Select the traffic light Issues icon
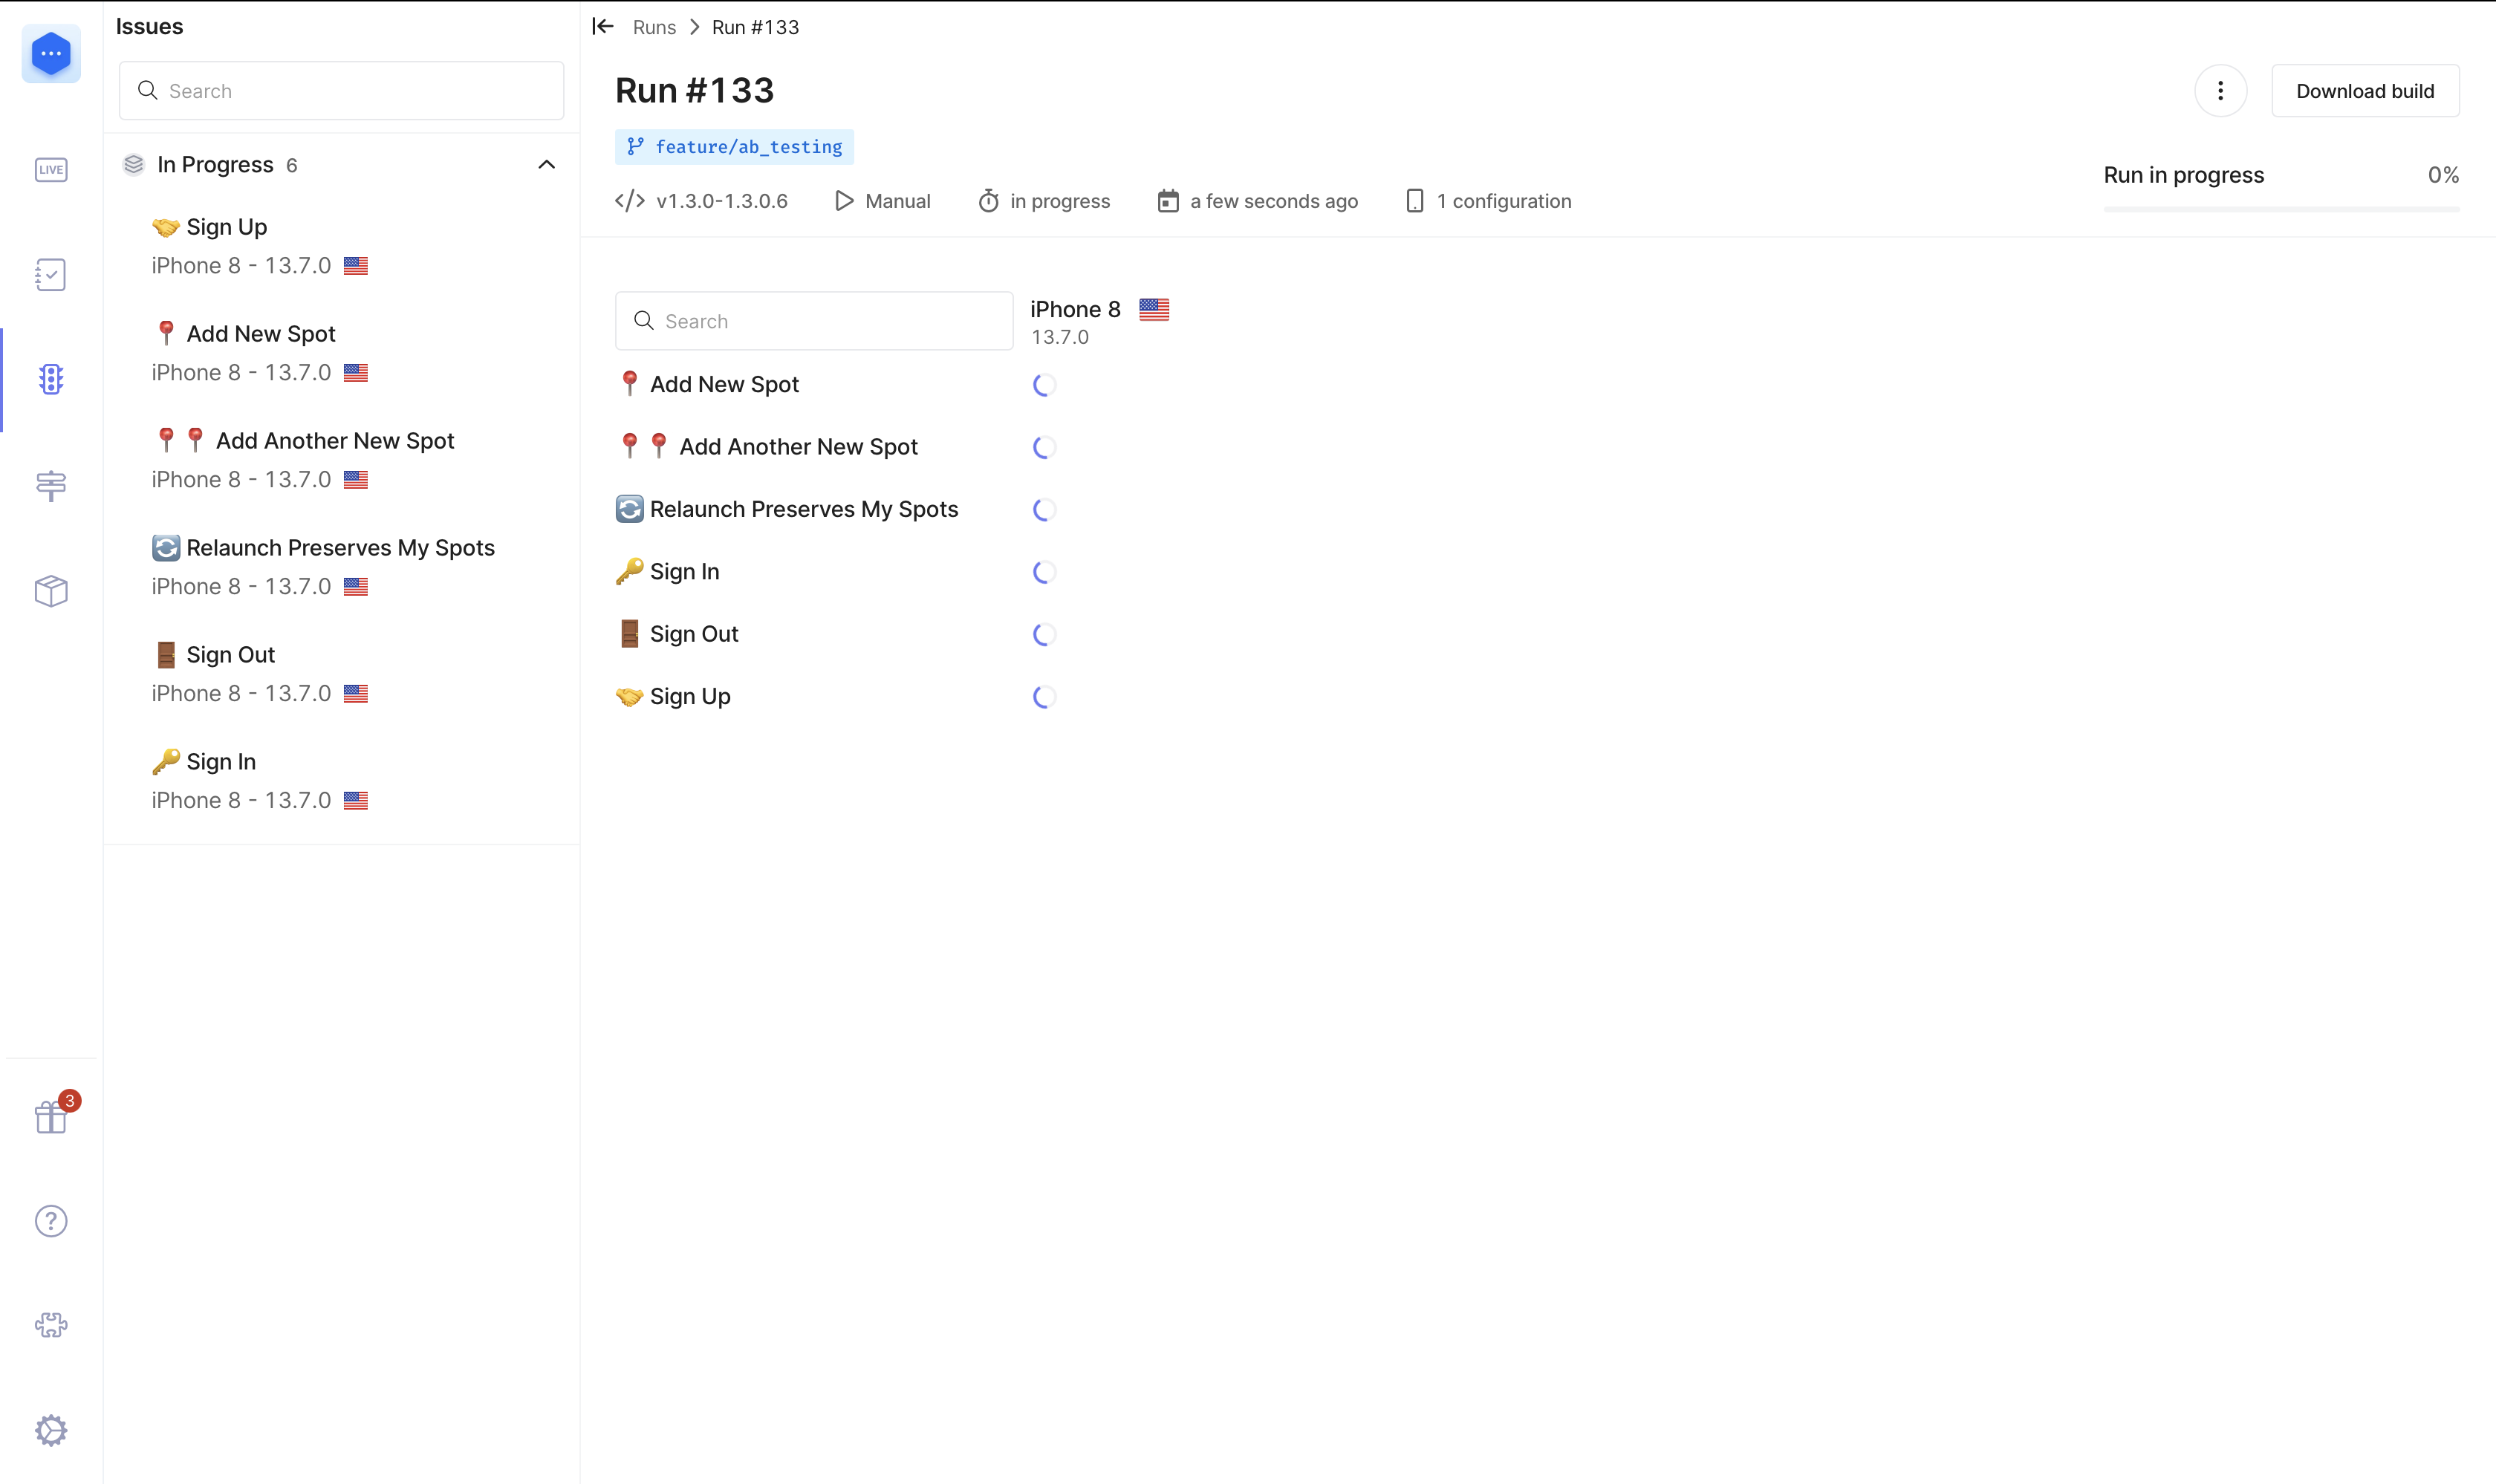2496x1484 pixels. point(51,379)
